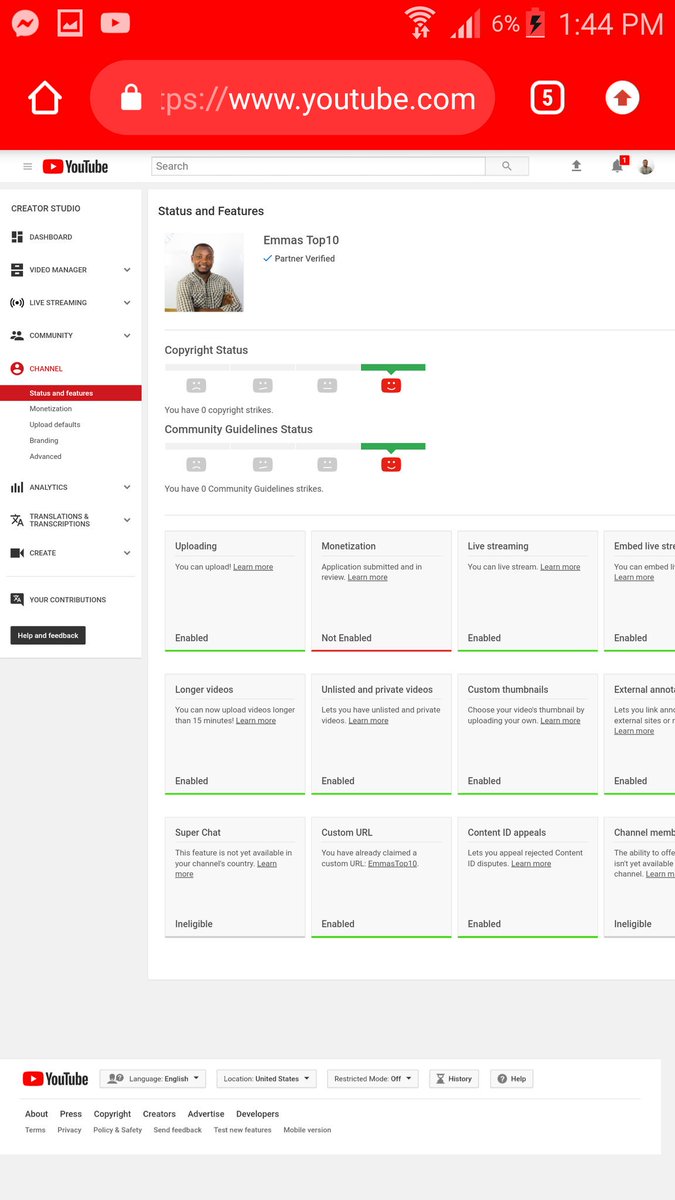Open the EmmasTop10 custom URL link

pyautogui.click(x=392, y=863)
